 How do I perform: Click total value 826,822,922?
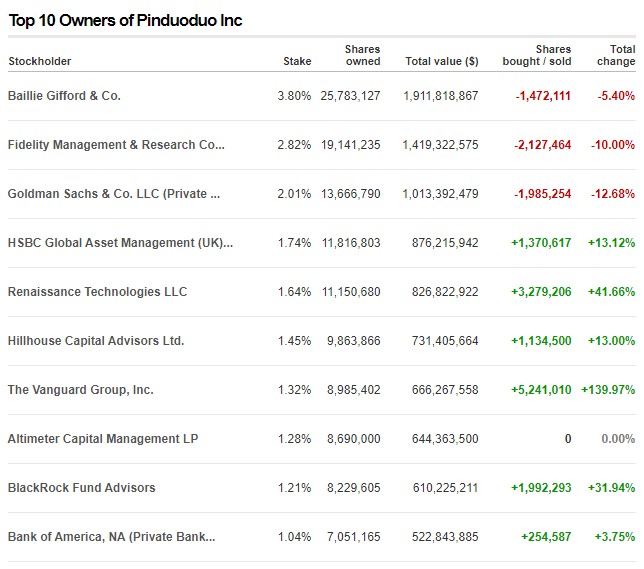coord(445,292)
